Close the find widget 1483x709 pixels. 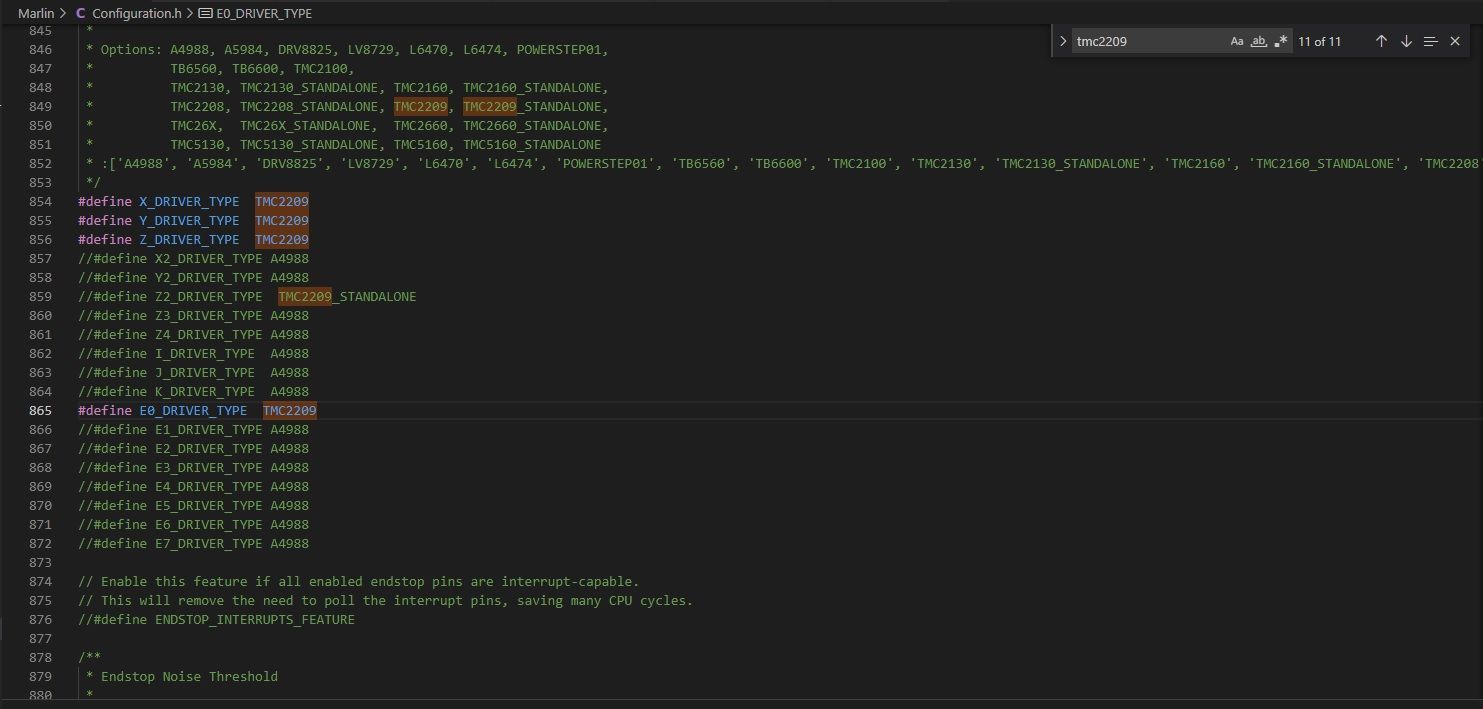point(1455,41)
